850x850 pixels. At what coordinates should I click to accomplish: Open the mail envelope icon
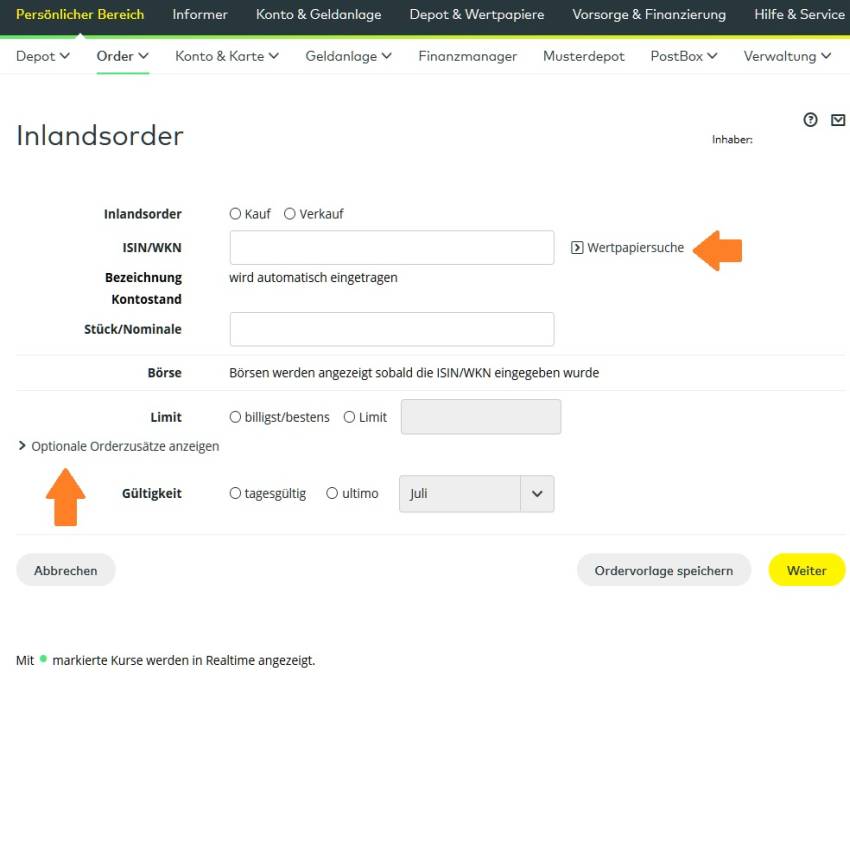[838, 120]
